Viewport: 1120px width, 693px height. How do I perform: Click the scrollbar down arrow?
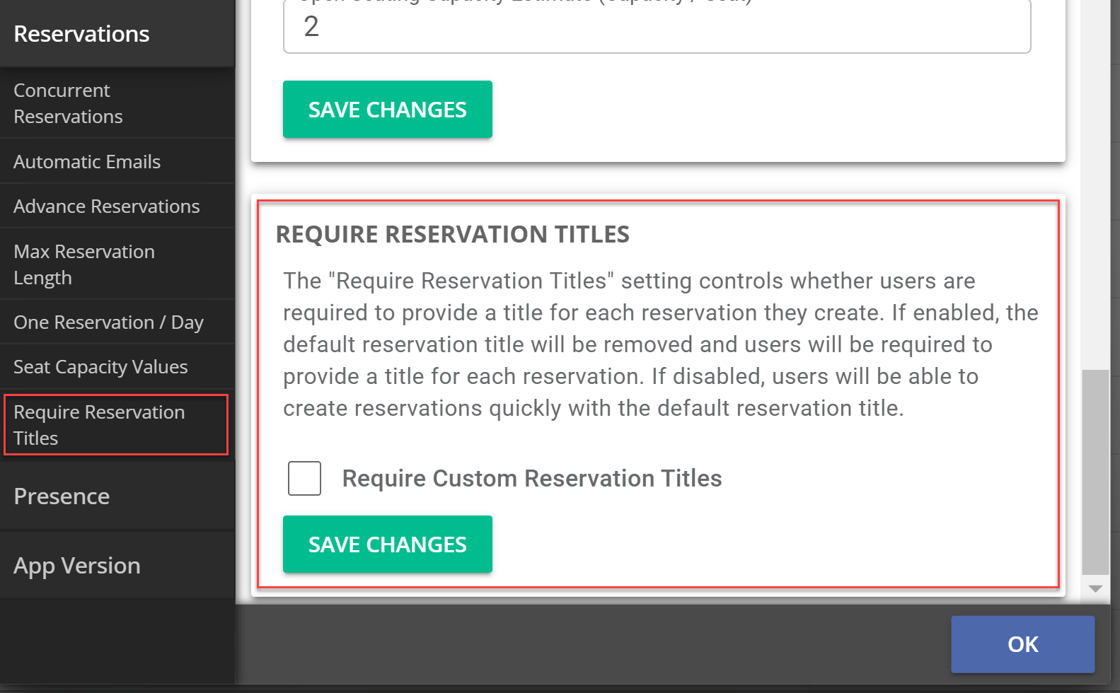click(1095, 589)
